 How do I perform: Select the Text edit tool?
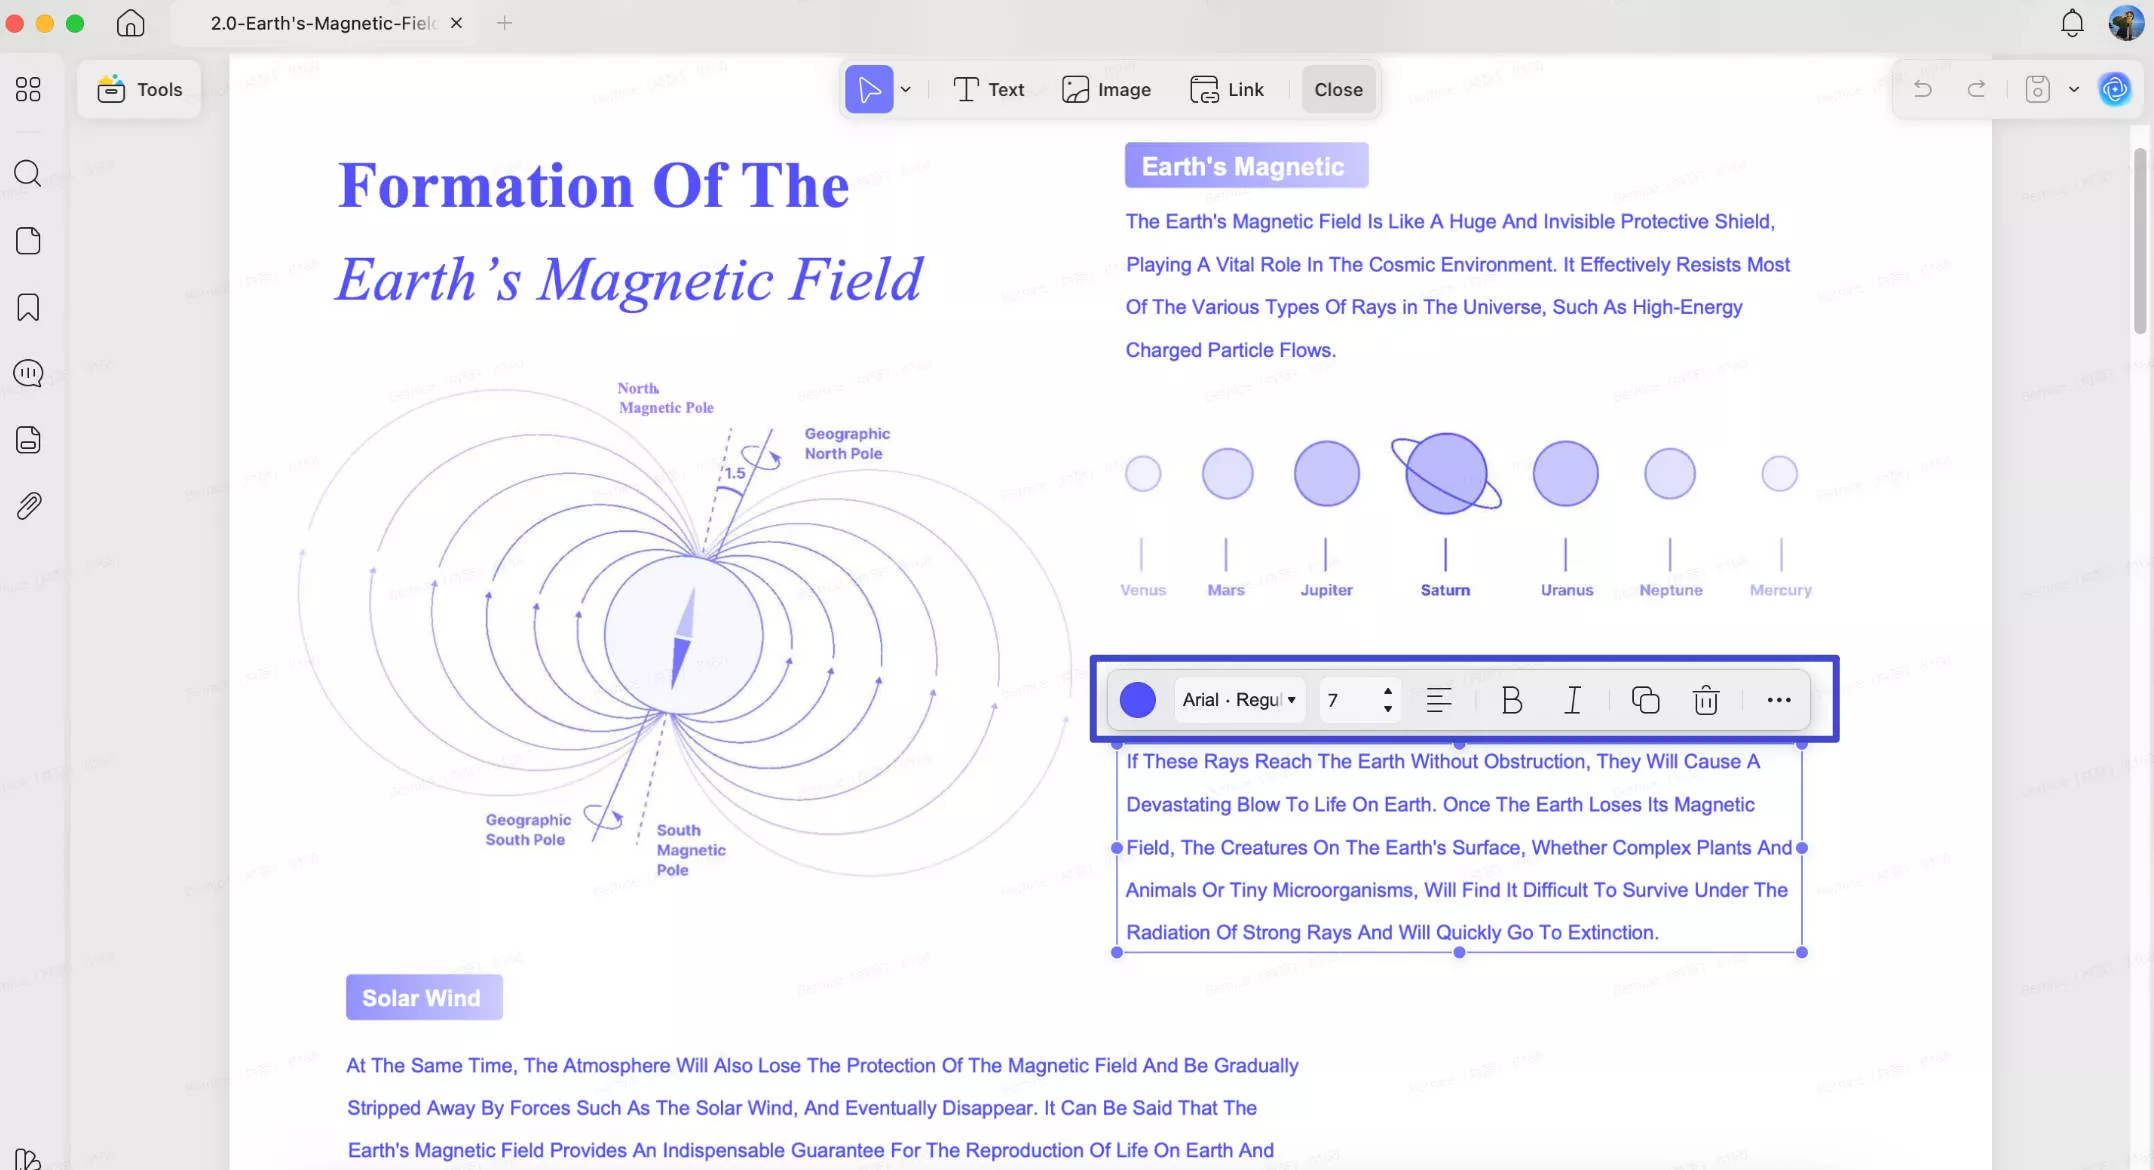pyautogui.click(x=988, y=89)
